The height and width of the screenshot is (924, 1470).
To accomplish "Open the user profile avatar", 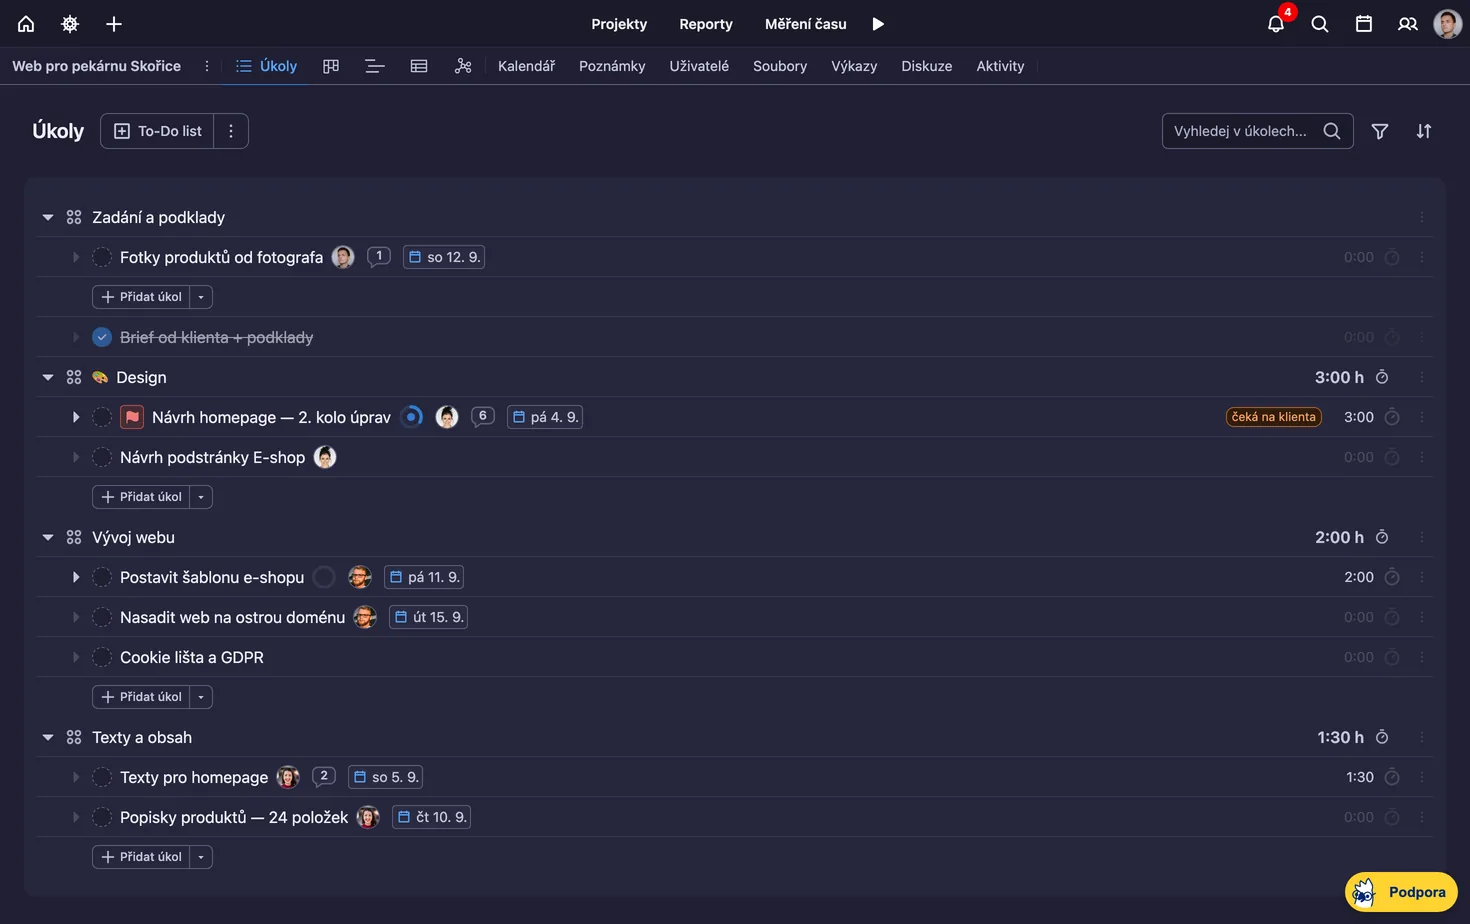I will click(1447, 24).
